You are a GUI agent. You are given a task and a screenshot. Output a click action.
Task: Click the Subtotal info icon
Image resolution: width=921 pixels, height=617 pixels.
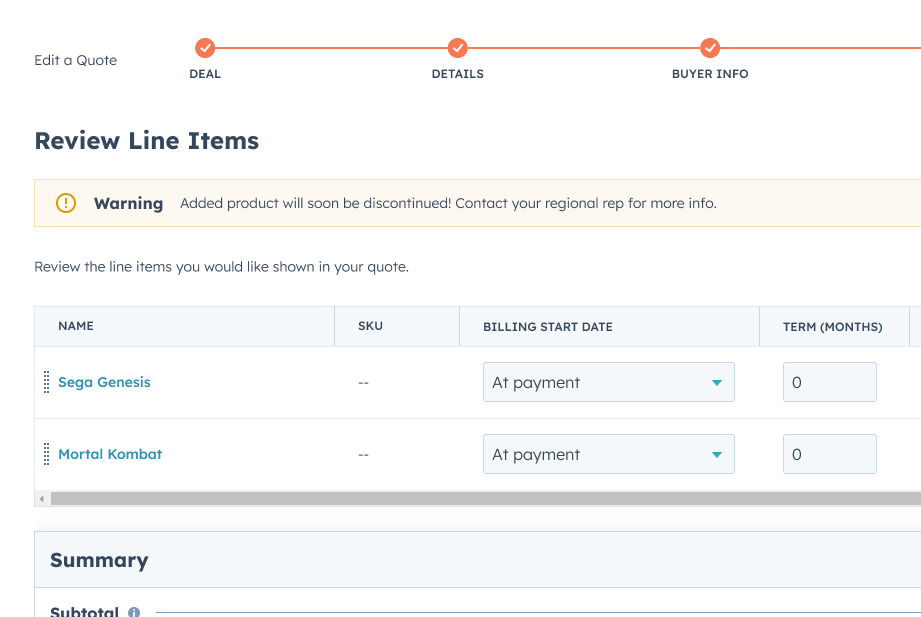tap(134, 612)
